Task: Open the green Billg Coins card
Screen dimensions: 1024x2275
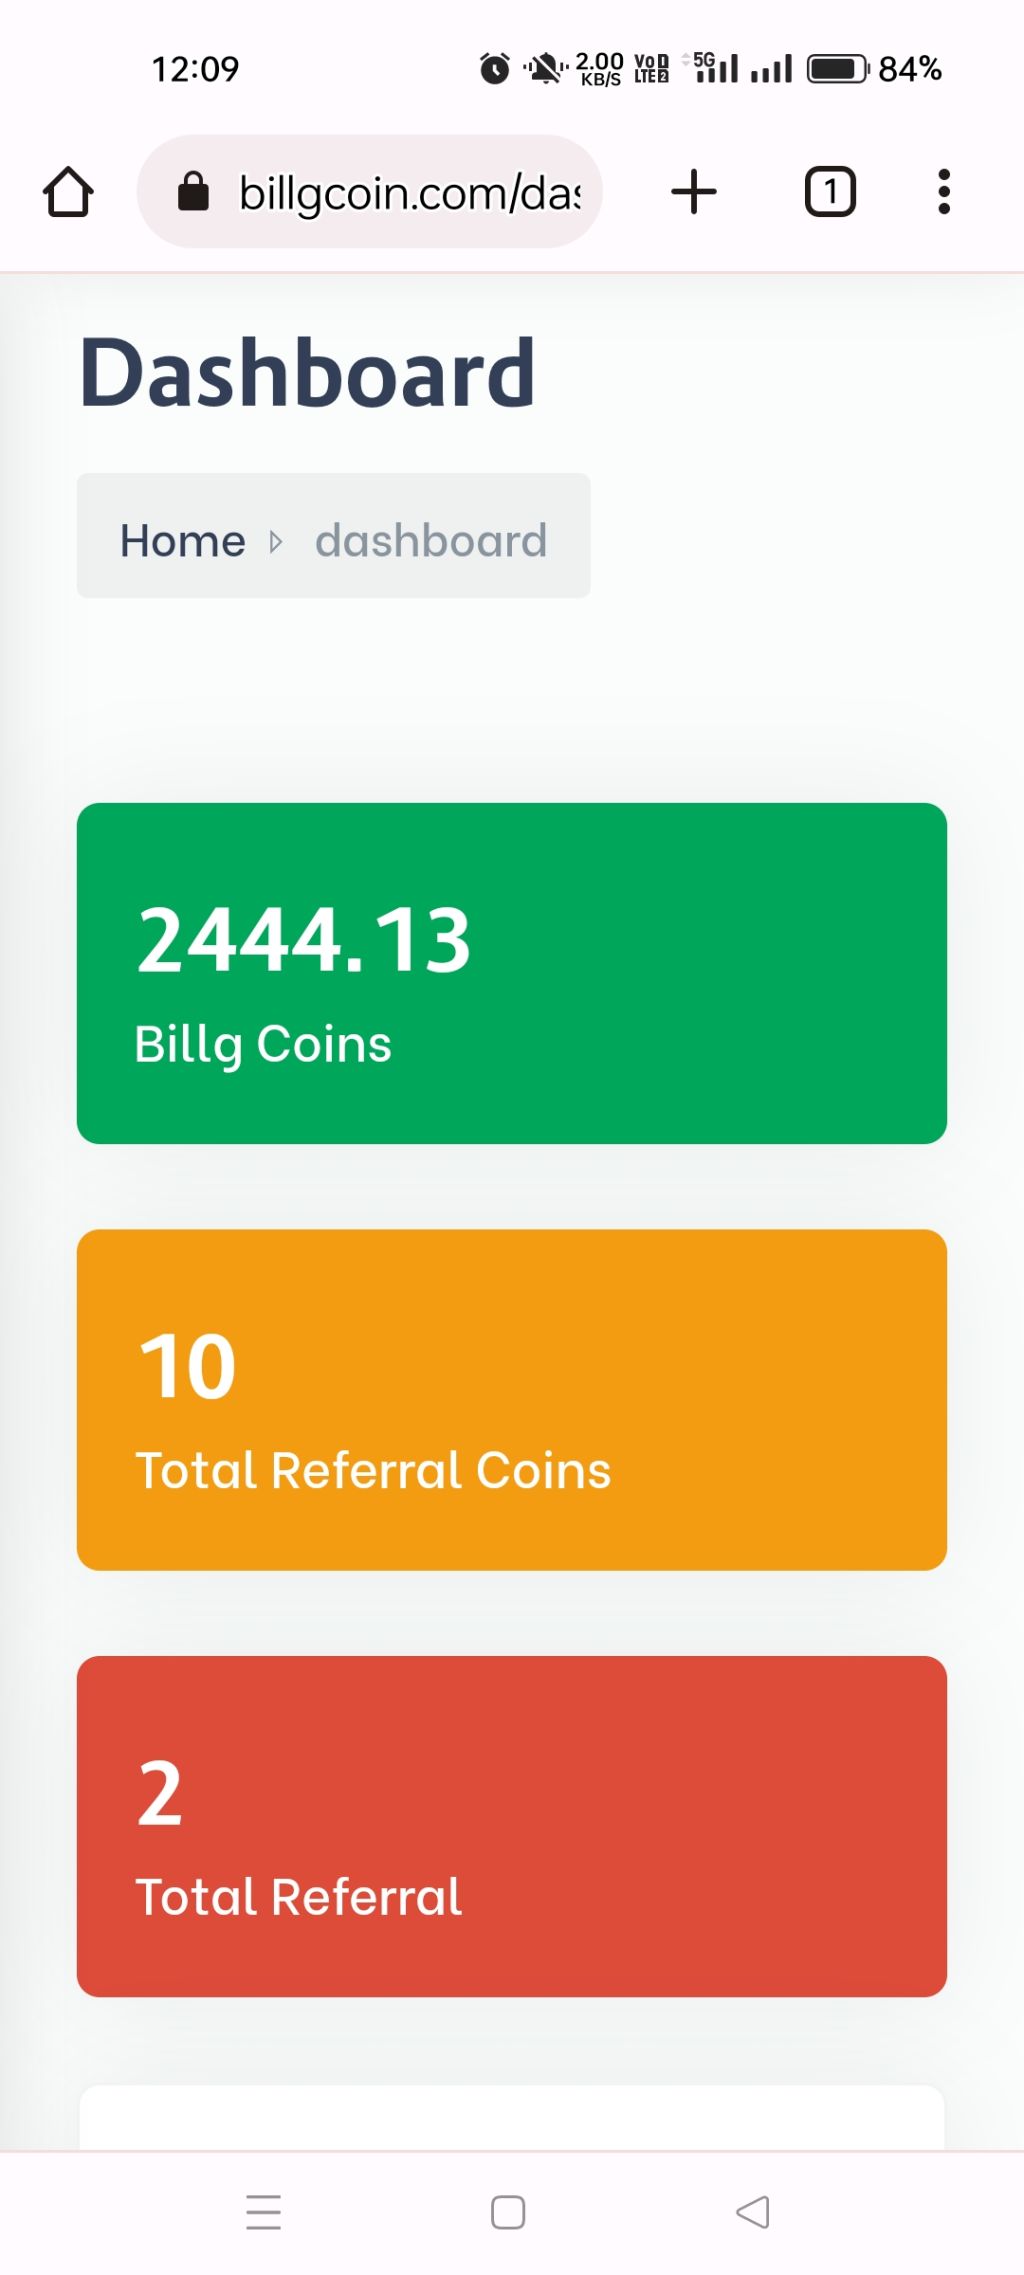Action: pyautogui.click(x=512, y=973)
